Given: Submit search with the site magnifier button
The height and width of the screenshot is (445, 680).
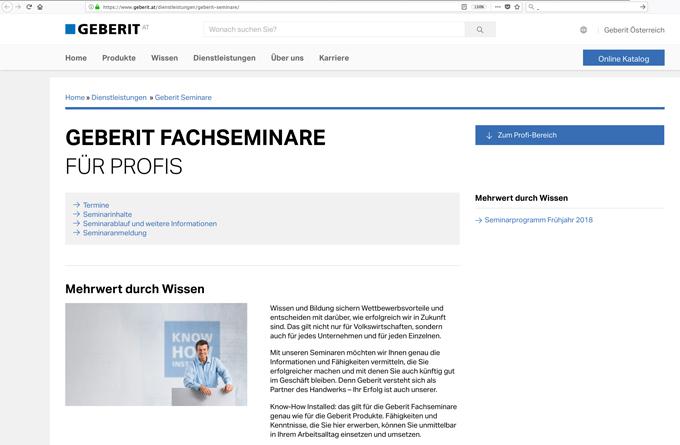Looking at the screenshot, I should coord(480,29).
